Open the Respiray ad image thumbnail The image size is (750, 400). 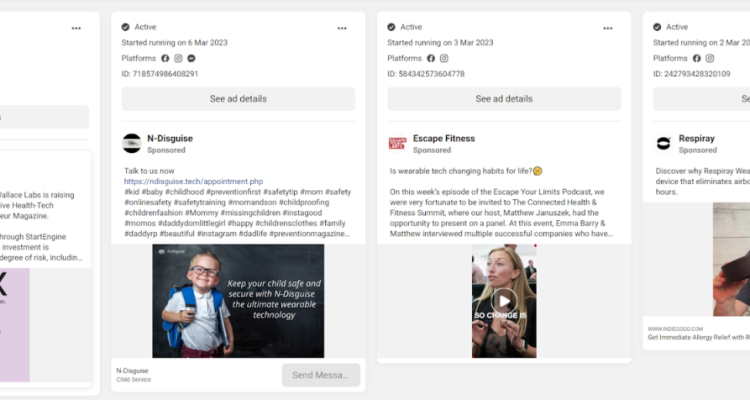(x=731, y=259)
